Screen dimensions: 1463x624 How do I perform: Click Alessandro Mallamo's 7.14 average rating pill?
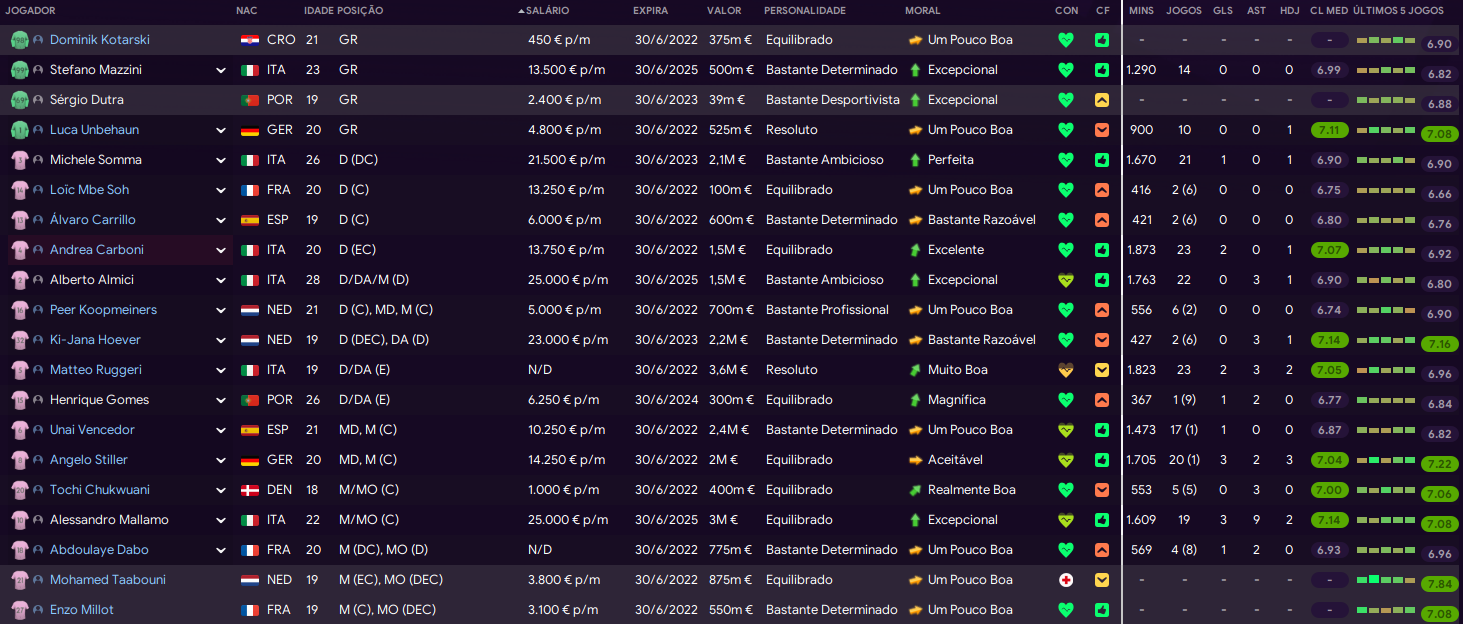pos(1329,520)
